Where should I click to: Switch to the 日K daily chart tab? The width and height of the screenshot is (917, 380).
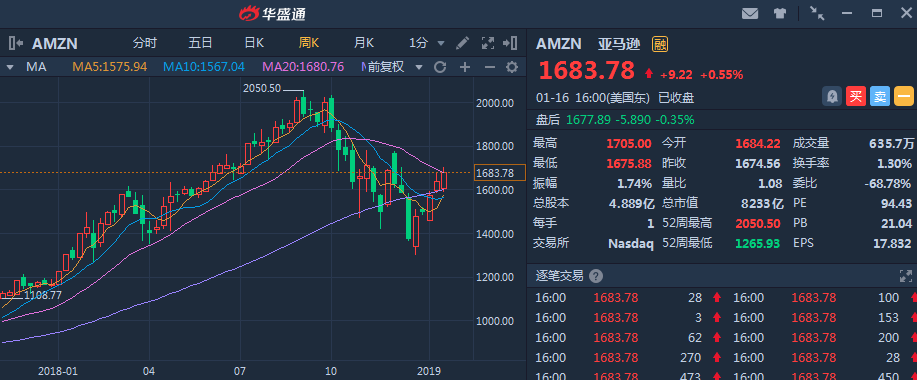(x=254, y=43)
